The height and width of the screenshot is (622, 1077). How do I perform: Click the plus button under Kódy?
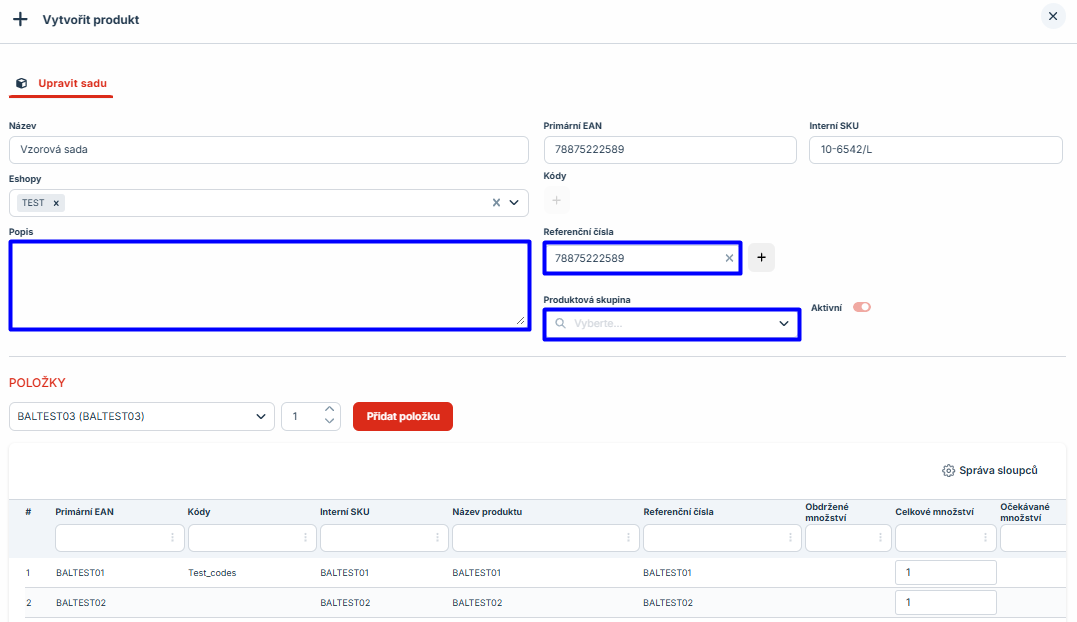(557, 201)
